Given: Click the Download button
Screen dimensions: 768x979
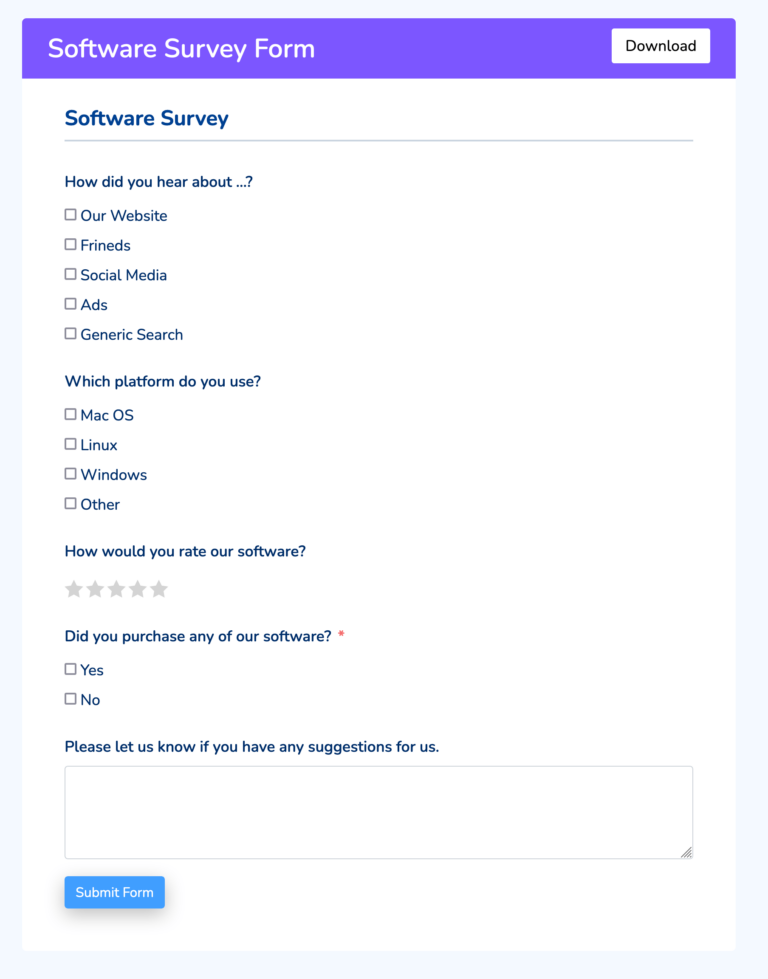Looking at the screenshot, I should coord(660,46).
